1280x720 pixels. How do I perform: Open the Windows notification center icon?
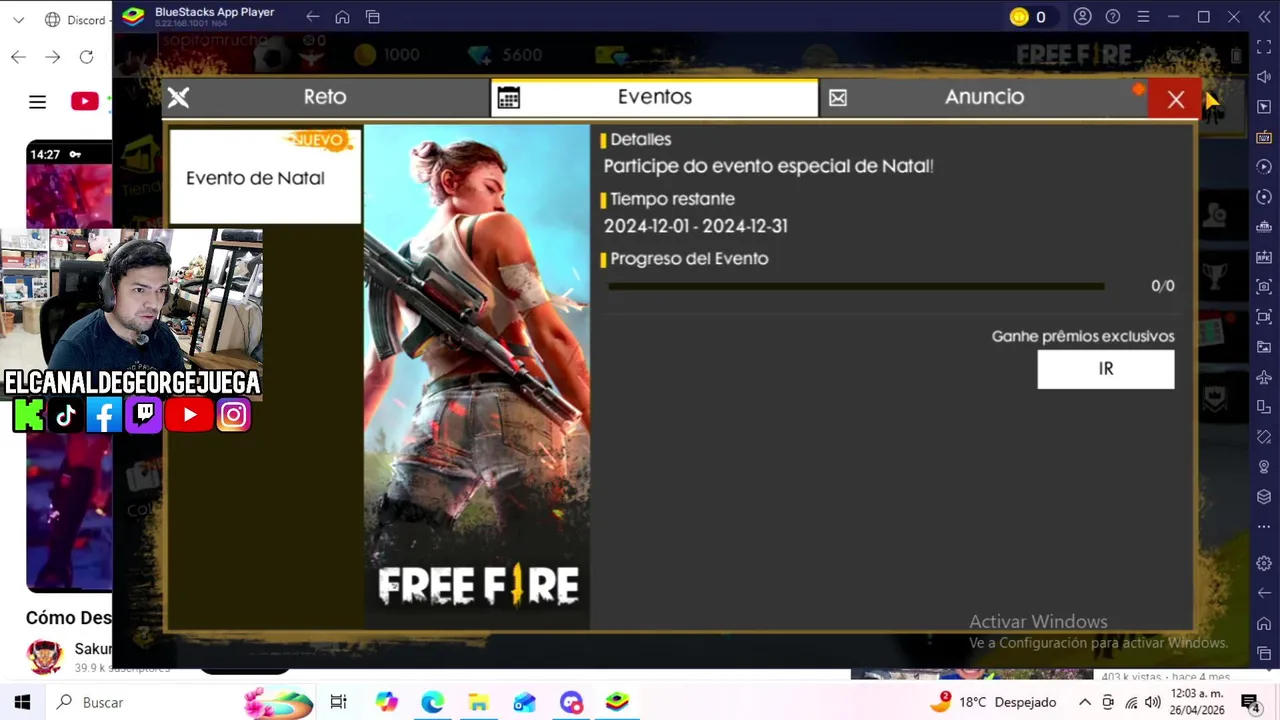pos(1249,702)
